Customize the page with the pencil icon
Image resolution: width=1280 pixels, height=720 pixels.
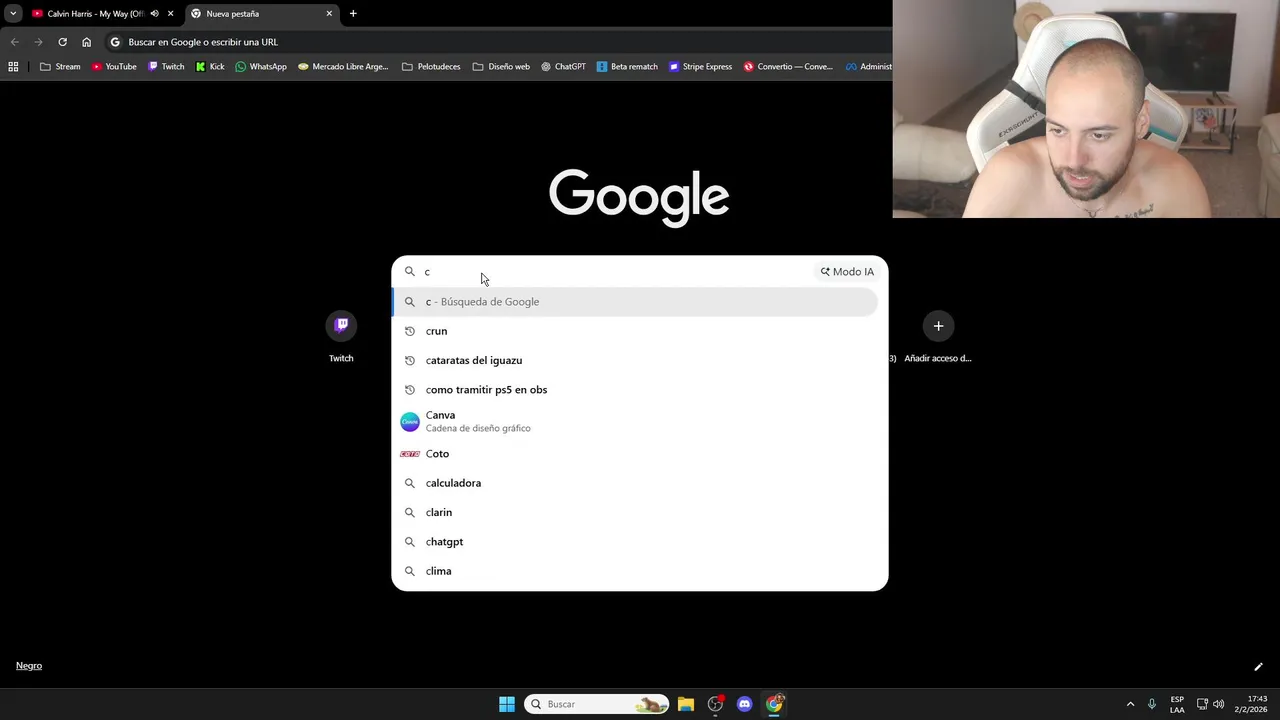(x=1258, y=667)
